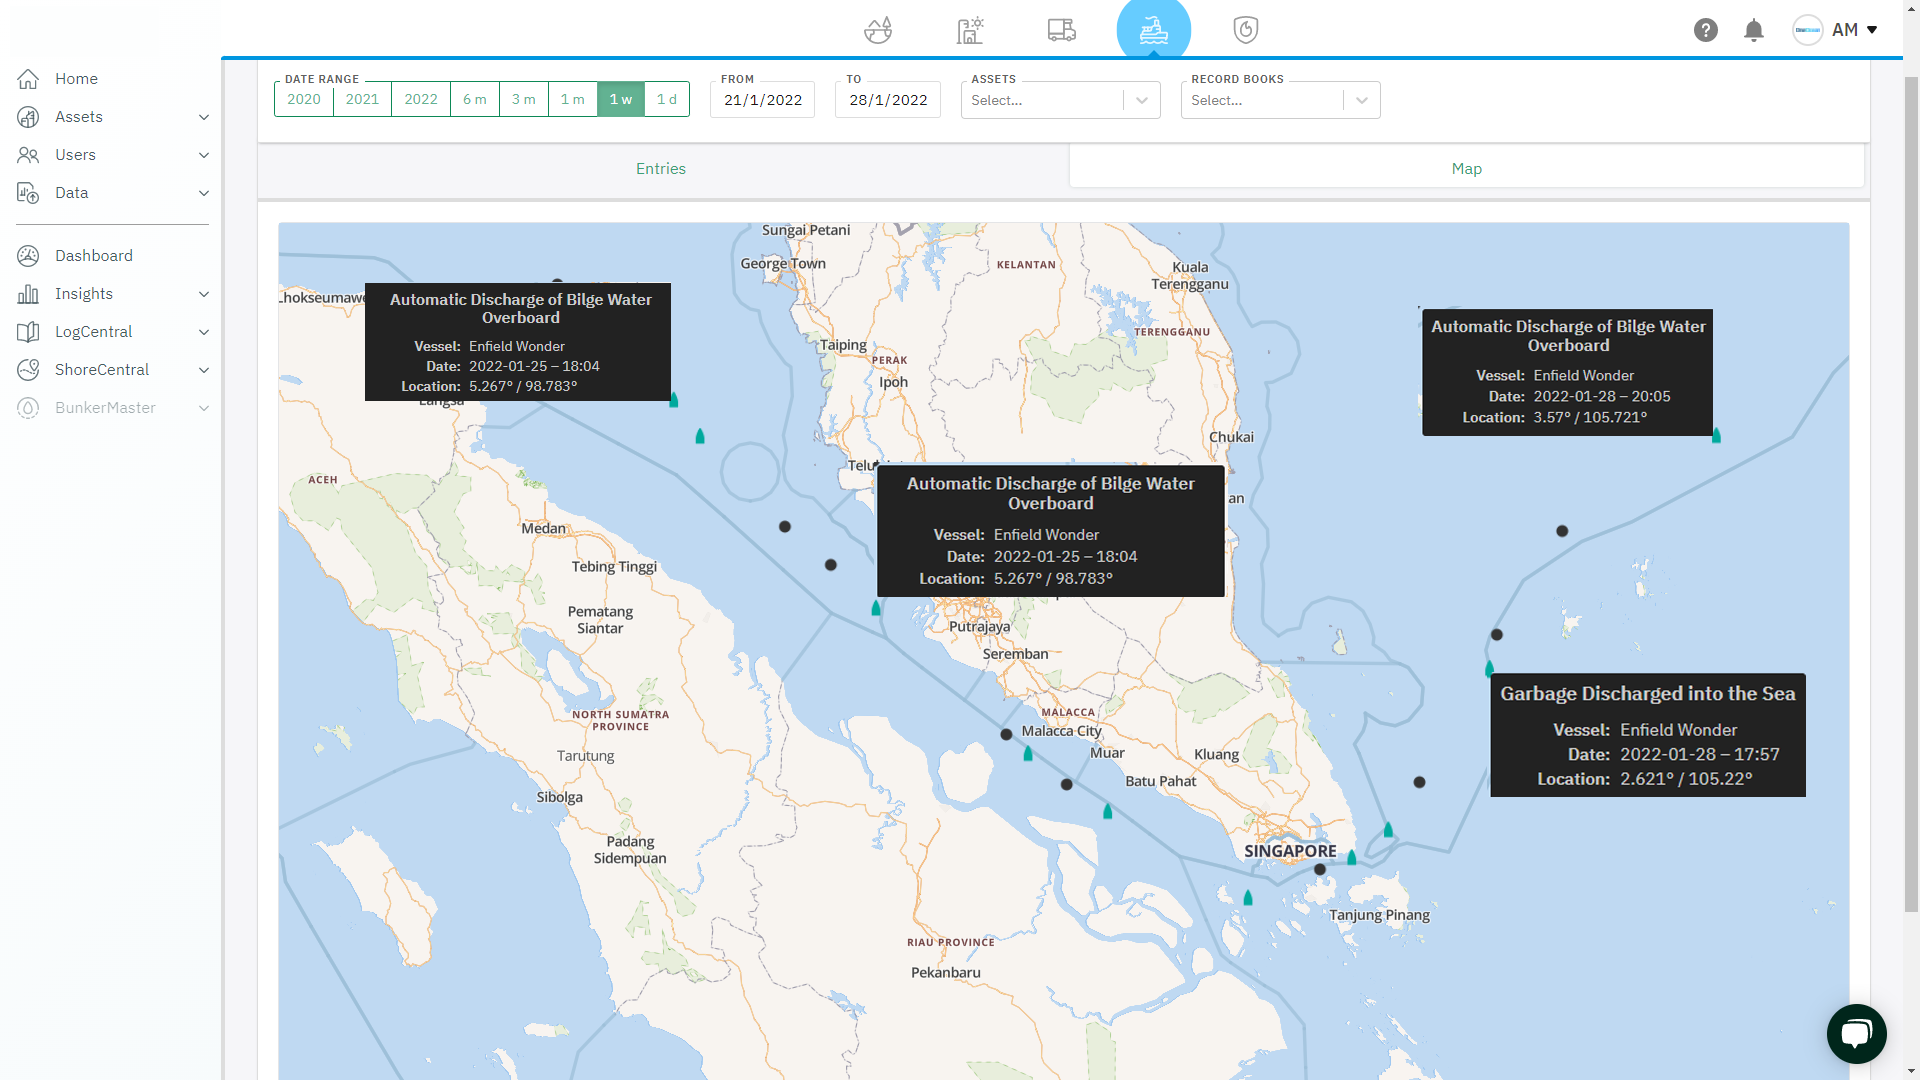1920x1080 pixels.
Task: Click the Pekanbaru map label
Action: 946,972
